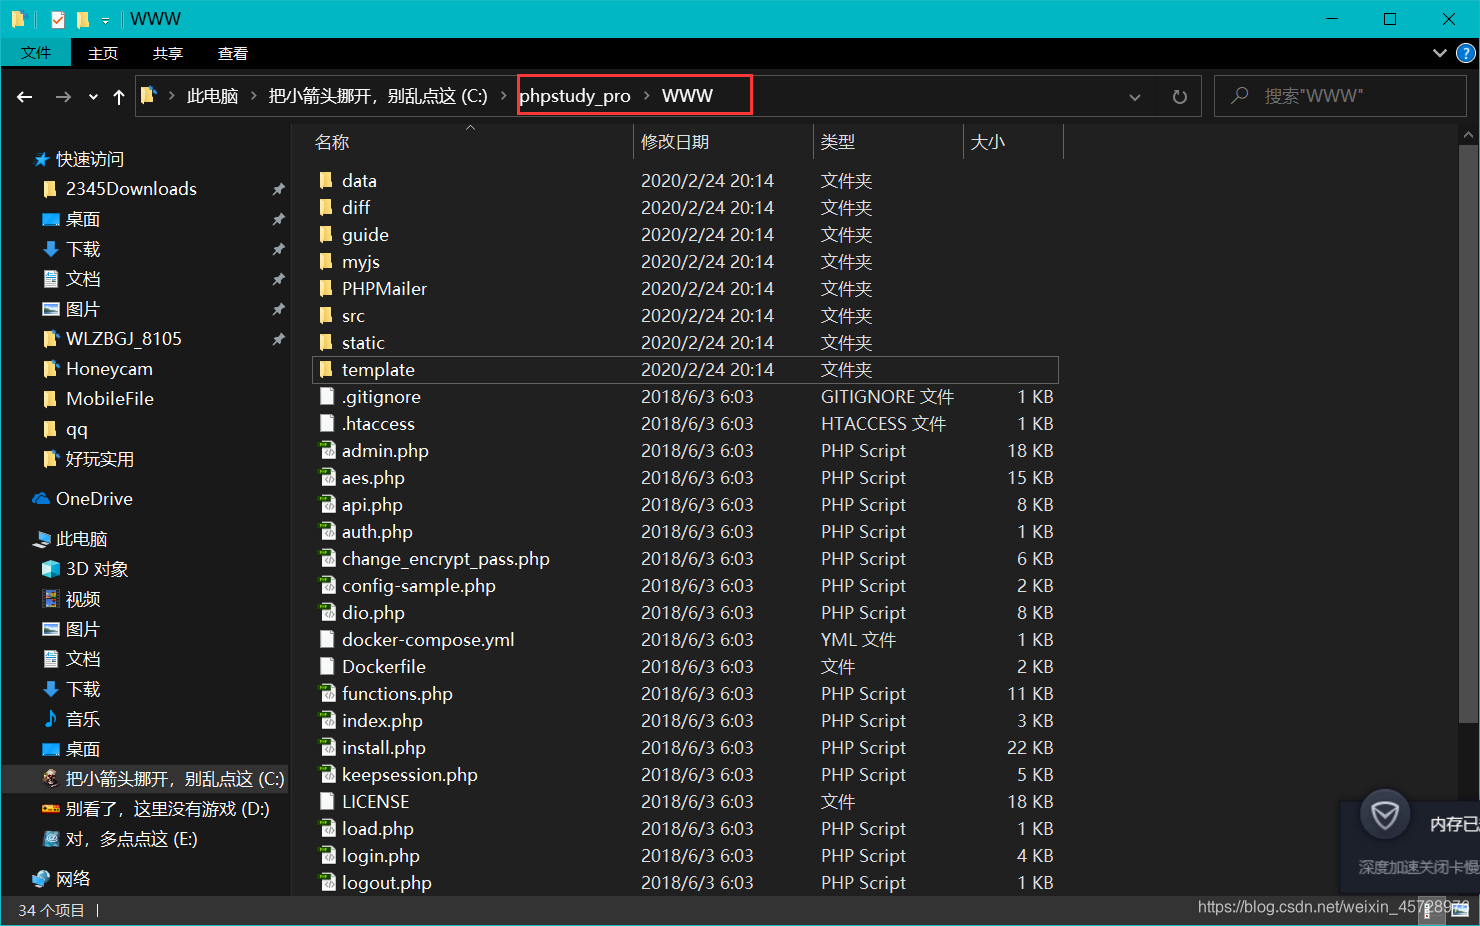
Task: Select the data folder icon
Action: 326,180
